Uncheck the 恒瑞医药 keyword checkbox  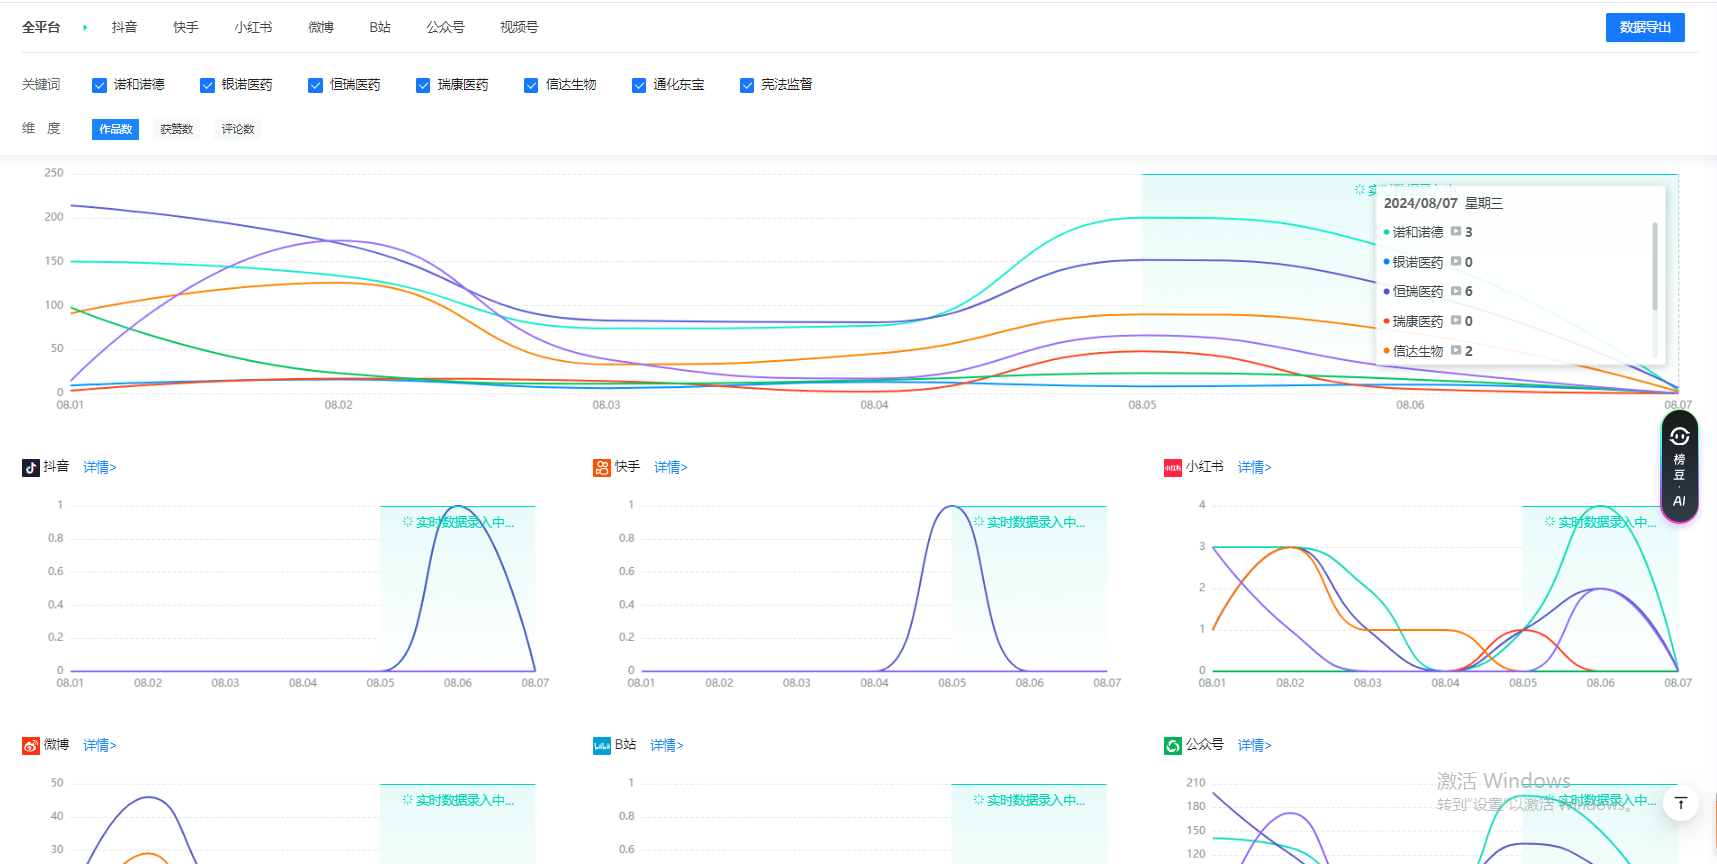(315, 85)
